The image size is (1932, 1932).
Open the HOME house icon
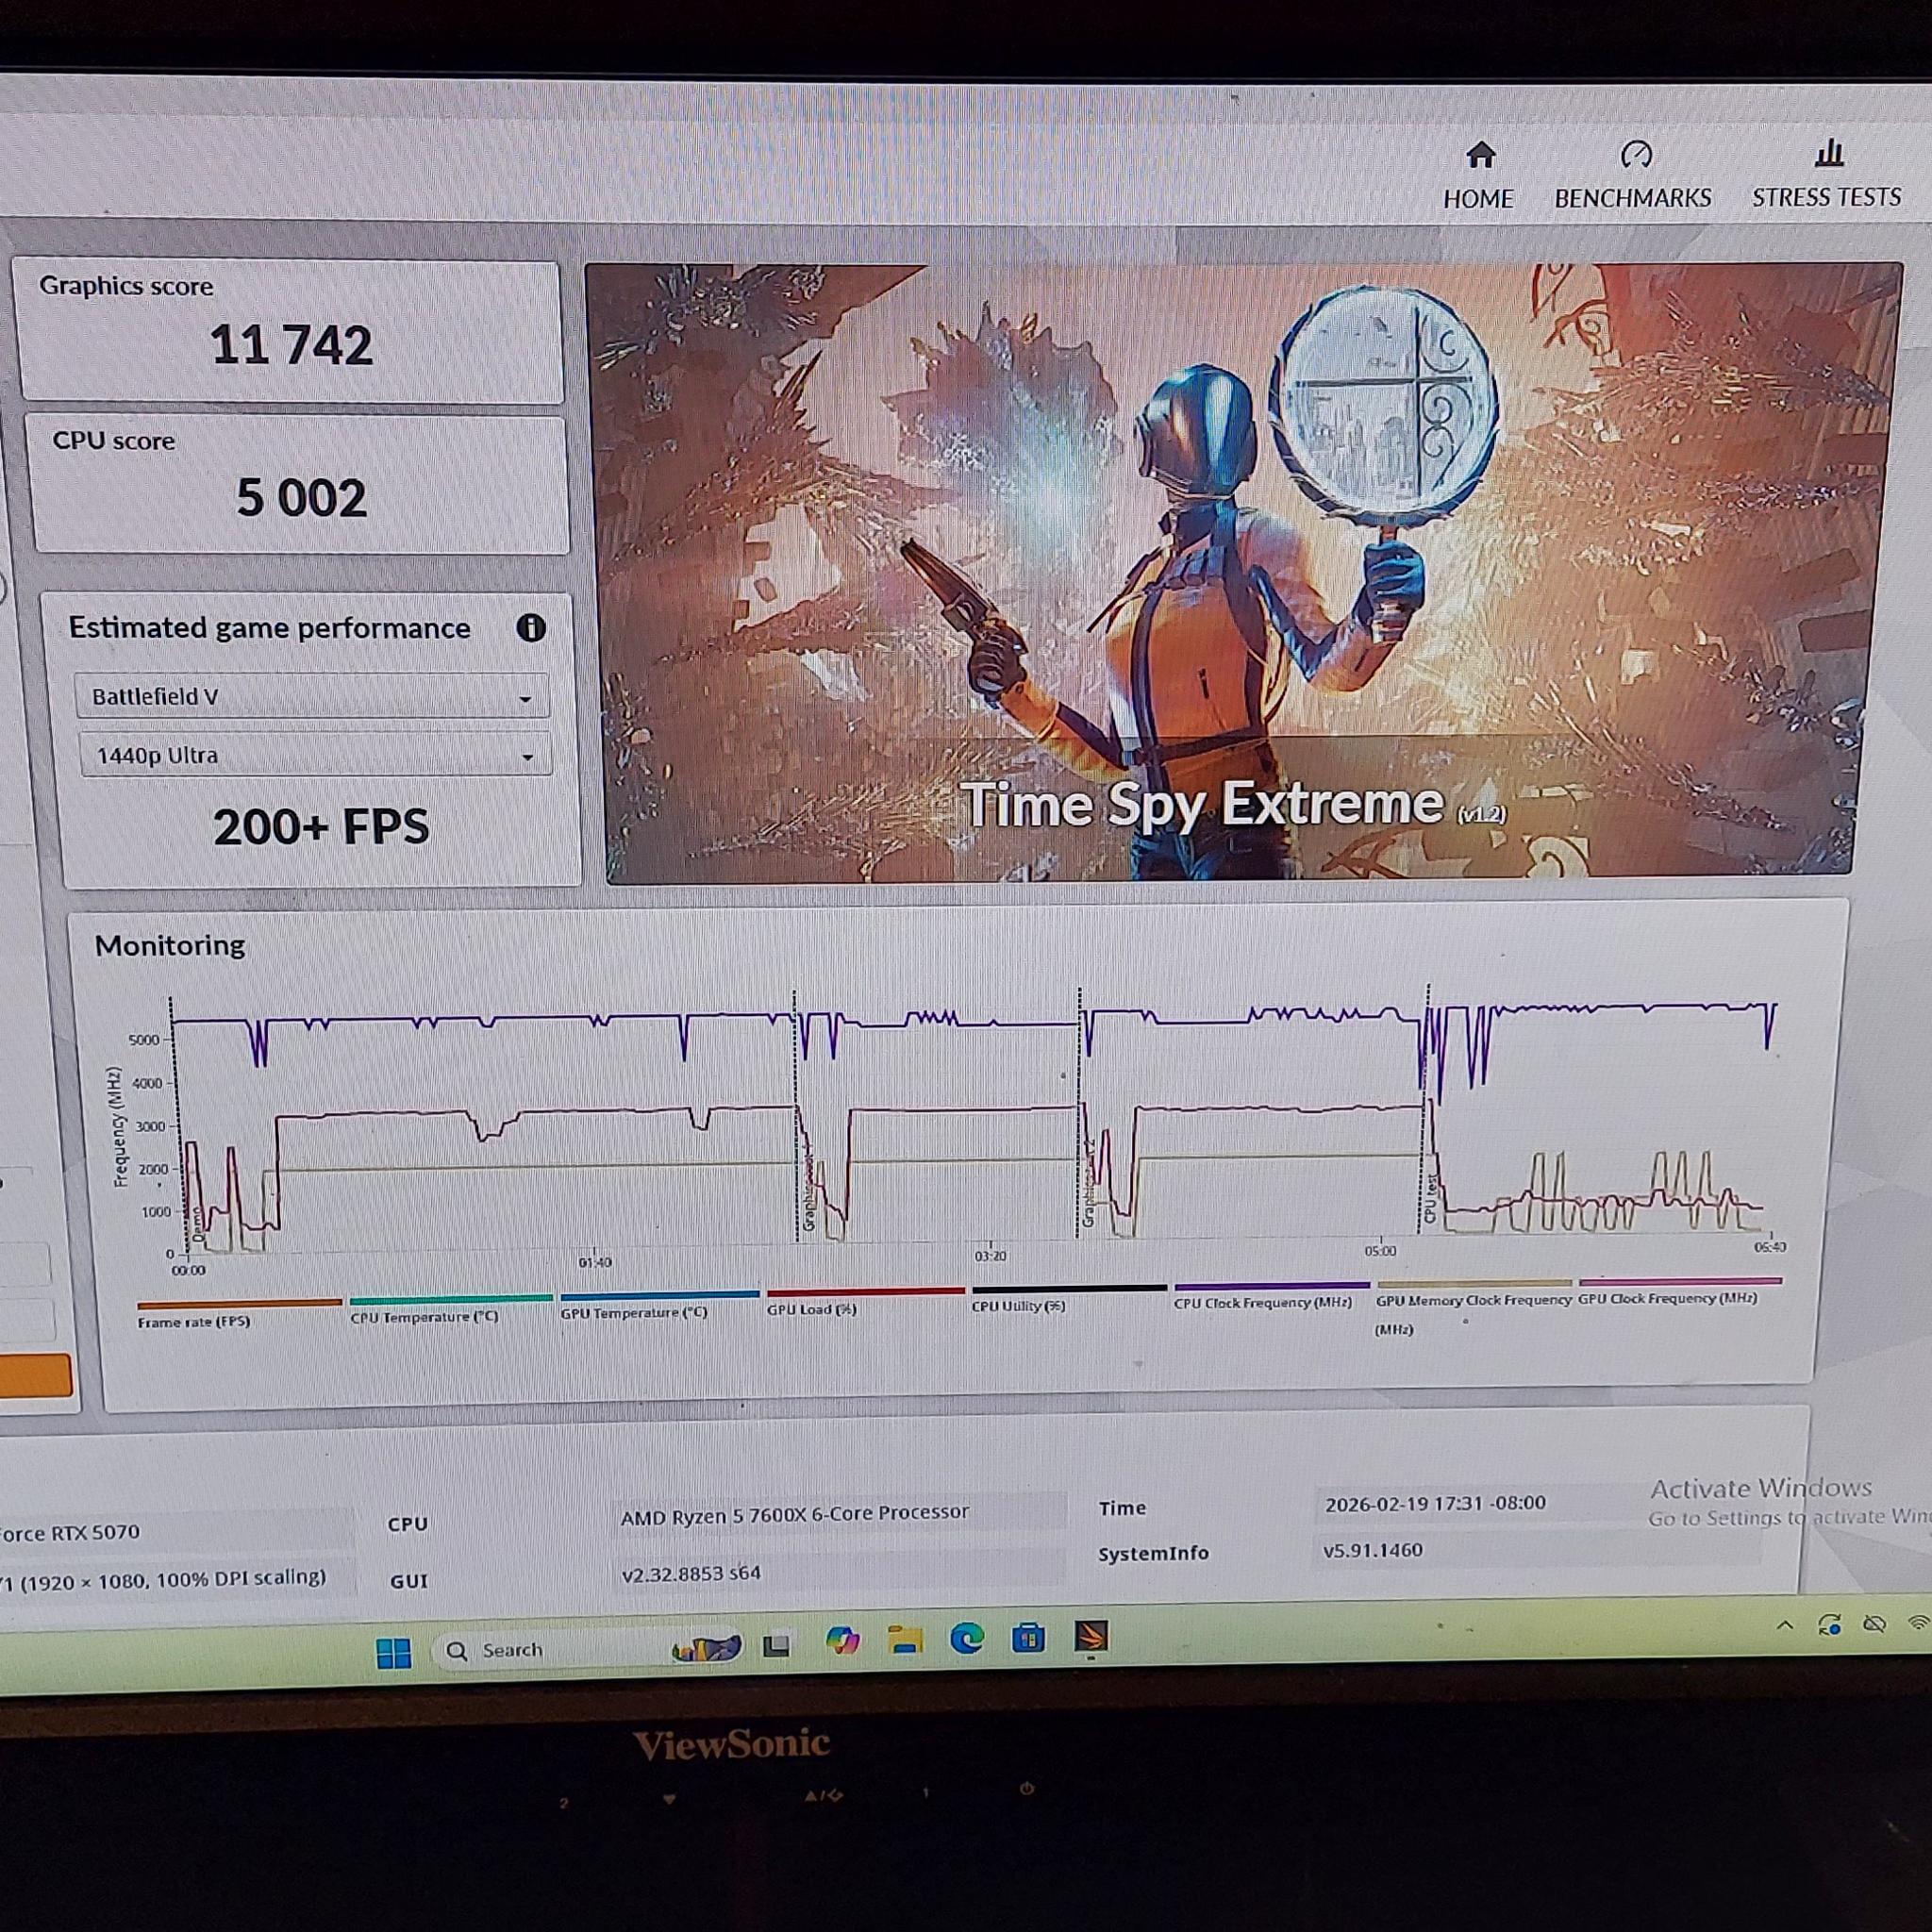[x=1480, y=155]
